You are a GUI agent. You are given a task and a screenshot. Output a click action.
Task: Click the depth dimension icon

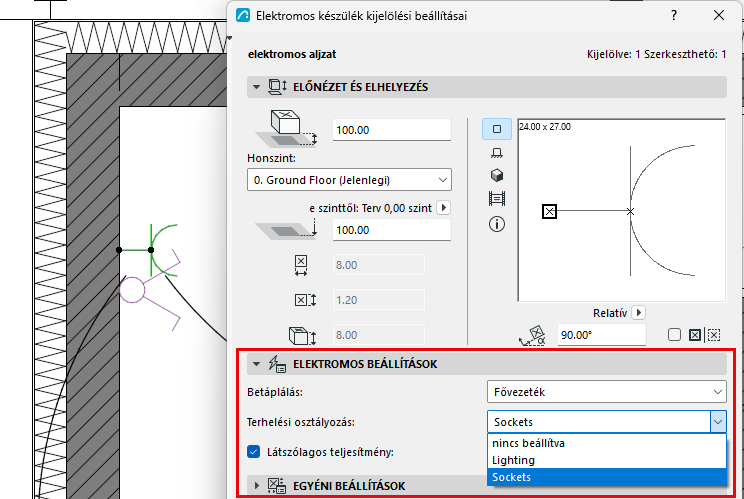click(x=305, y=300)
